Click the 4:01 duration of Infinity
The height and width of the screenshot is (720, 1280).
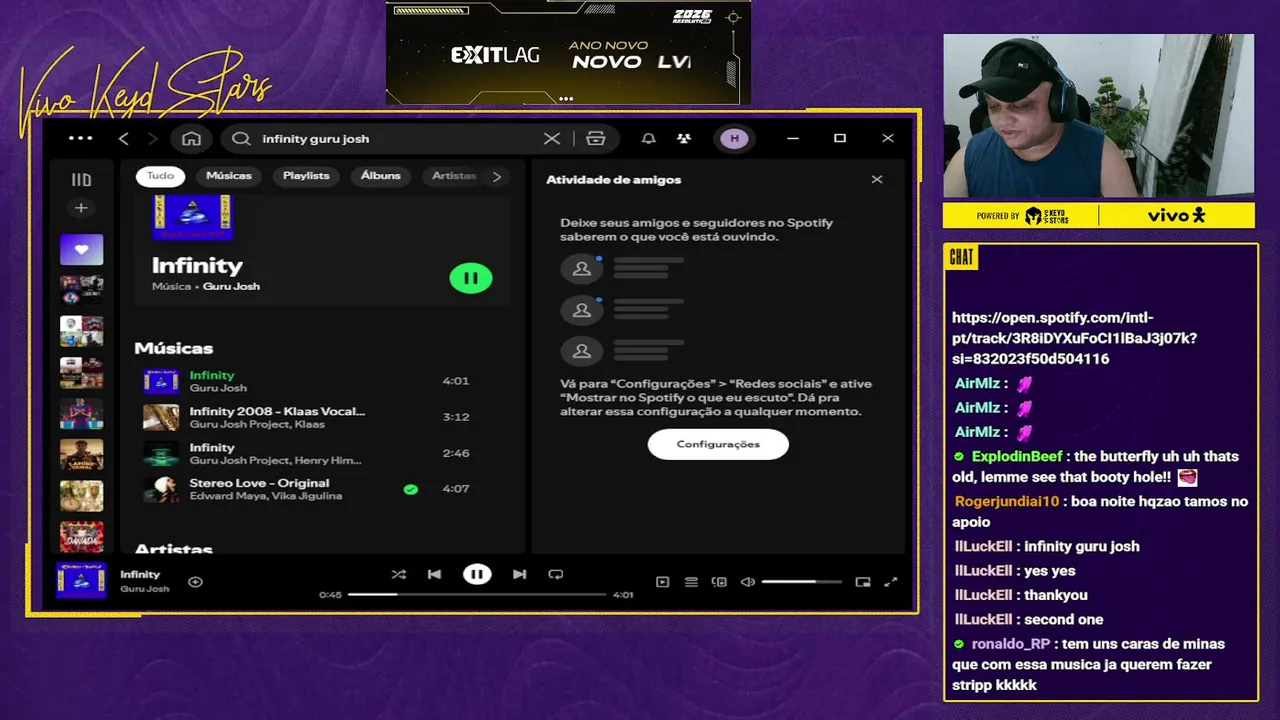click(x=456, y=381)
